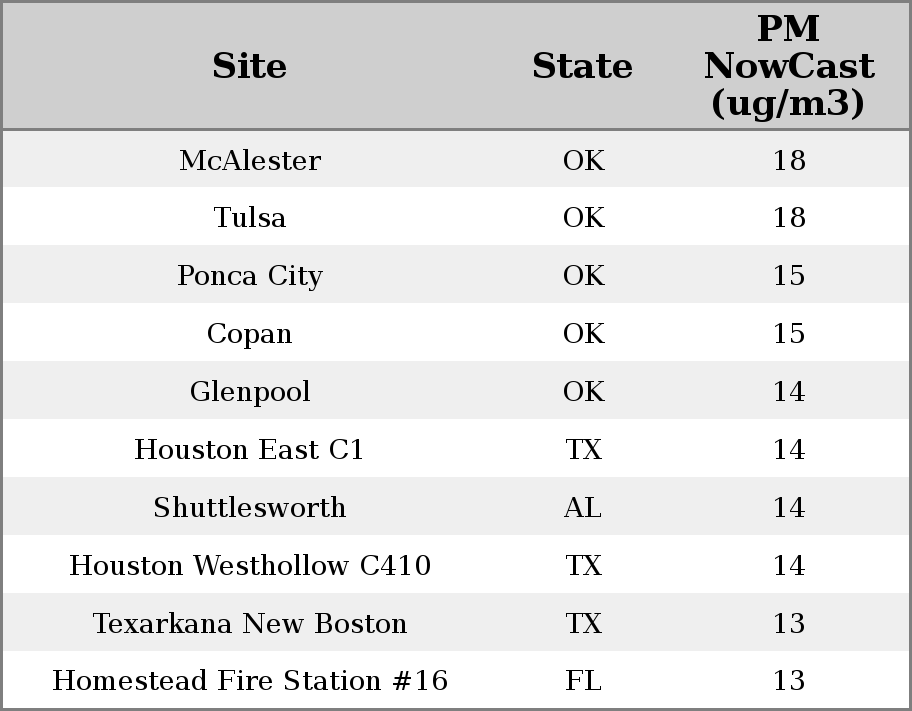912x711 pixels.
Task: Select the McAlester site cell
Action: (x=250, y=160)
